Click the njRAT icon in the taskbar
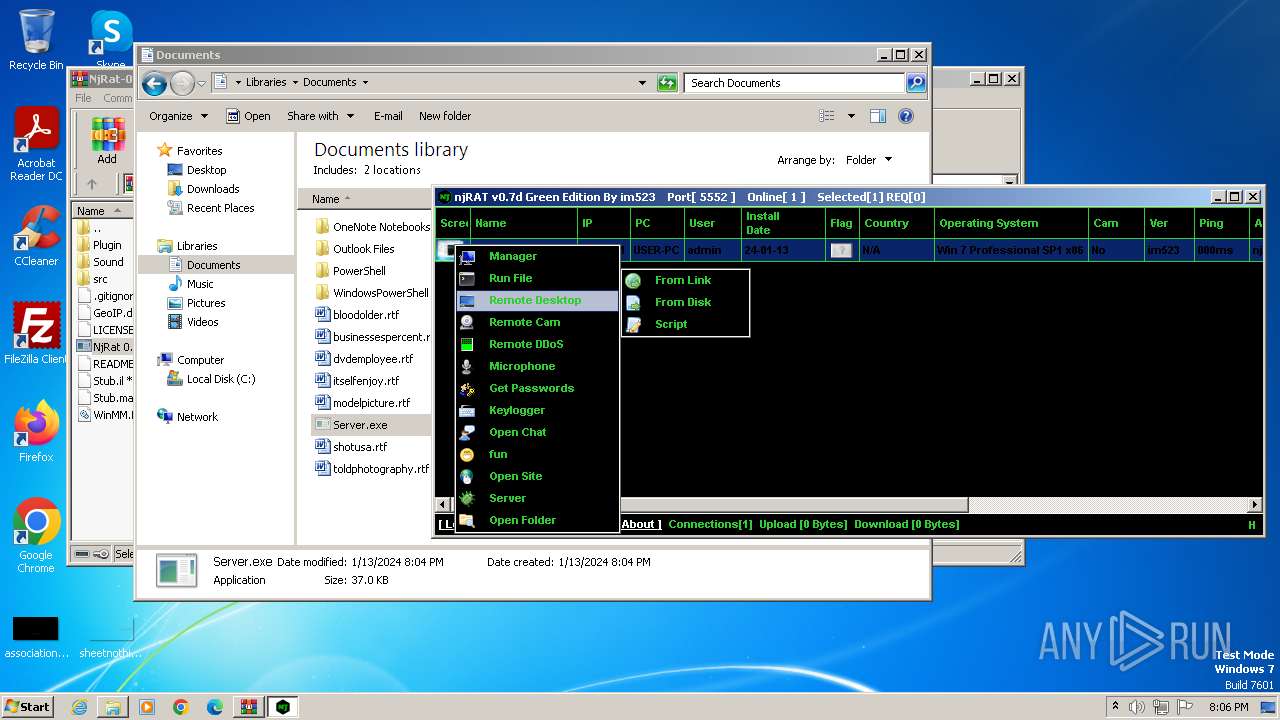1280x720 pixels. coord(283,706)
